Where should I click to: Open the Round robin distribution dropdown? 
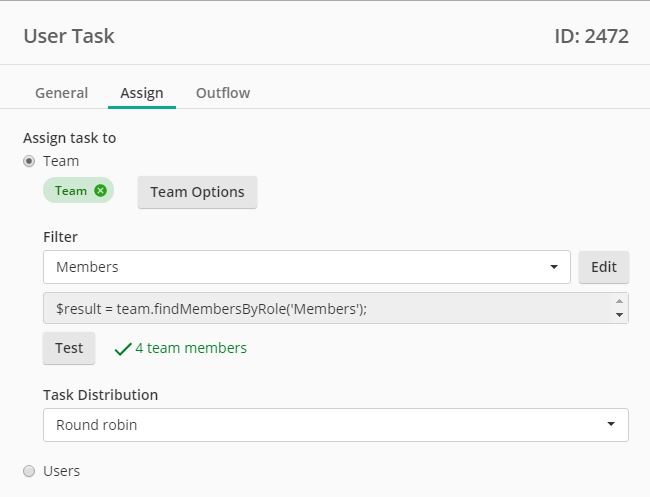click(x=336, y=425)
